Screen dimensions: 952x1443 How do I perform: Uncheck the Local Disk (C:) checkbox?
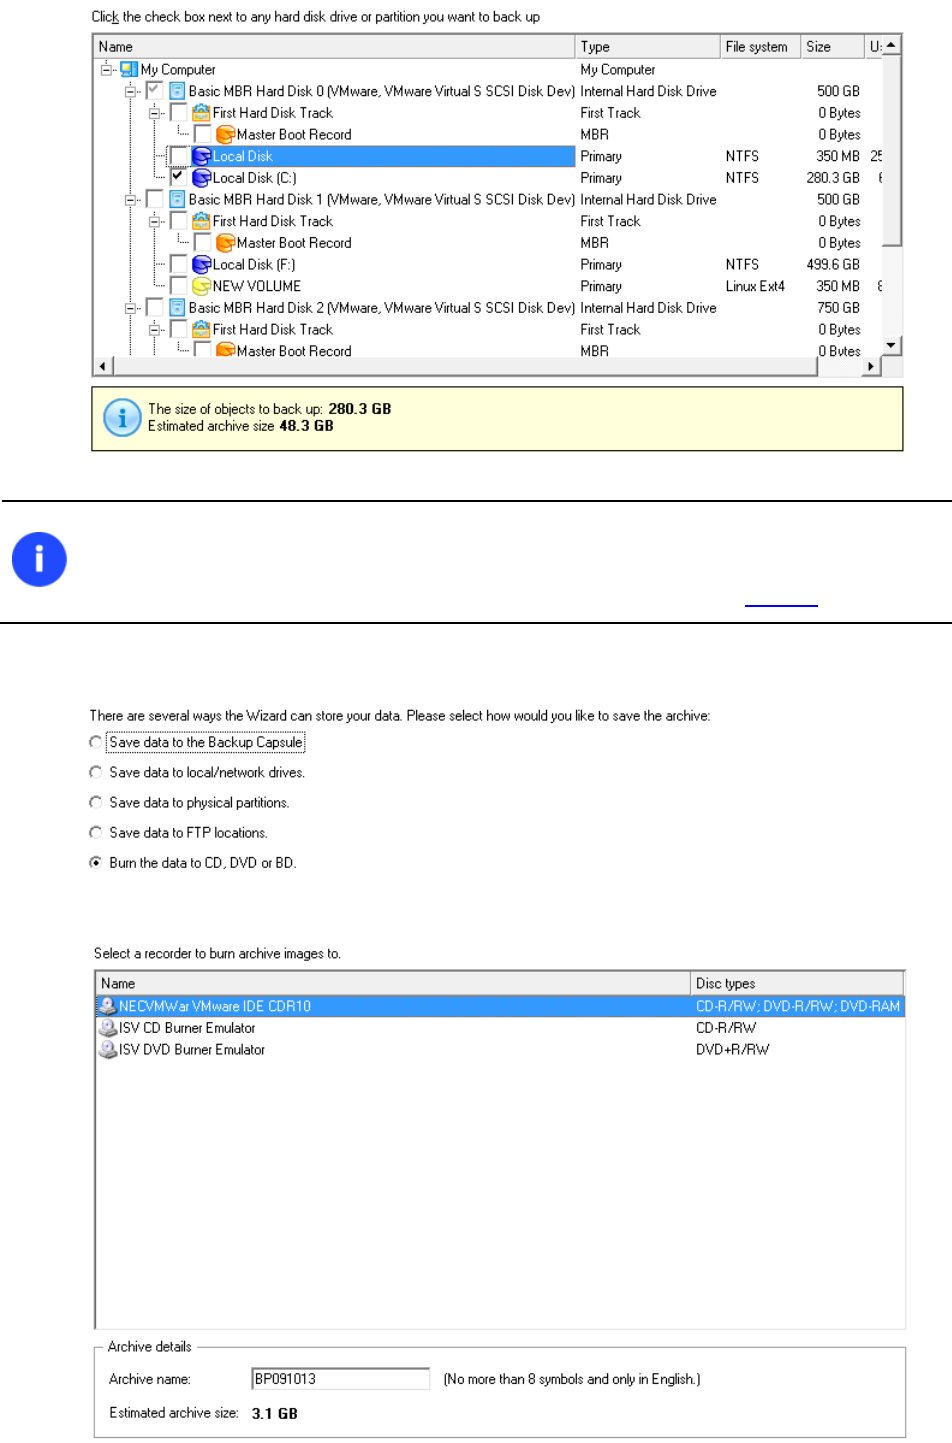[x=178, y=177]
